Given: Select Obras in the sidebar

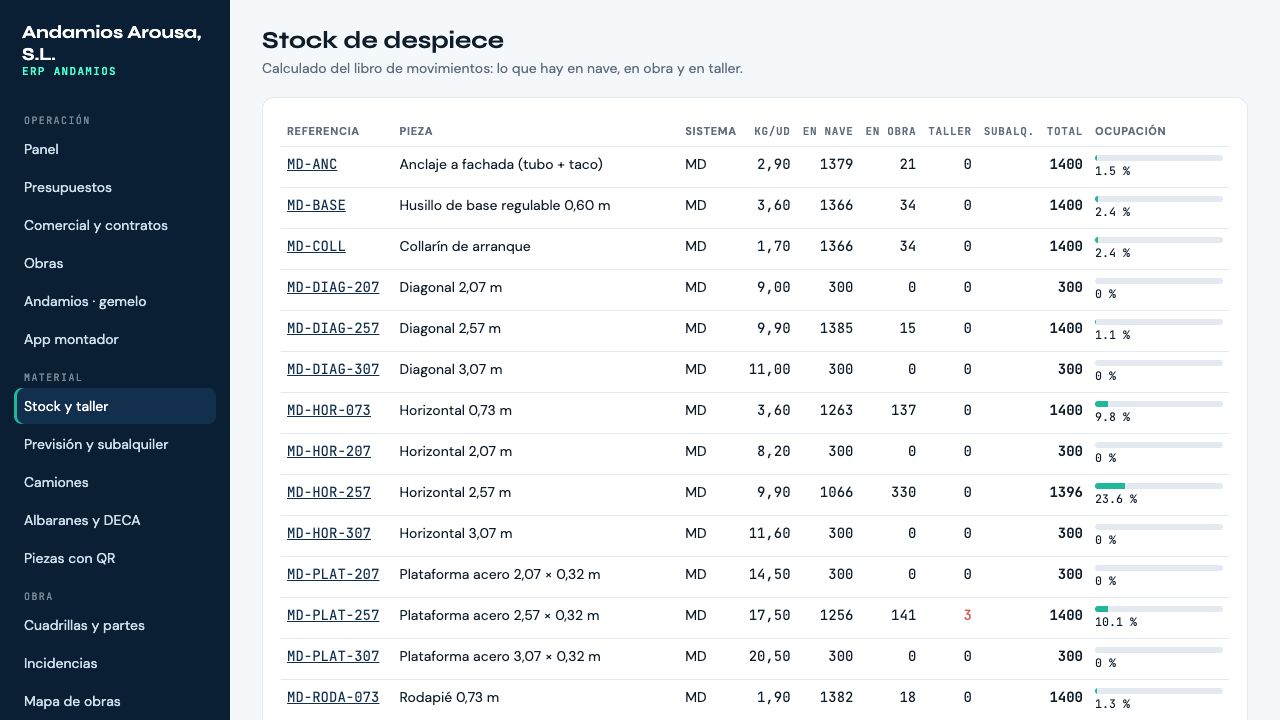Looking at the screenshot, I should tap(115, 263).
